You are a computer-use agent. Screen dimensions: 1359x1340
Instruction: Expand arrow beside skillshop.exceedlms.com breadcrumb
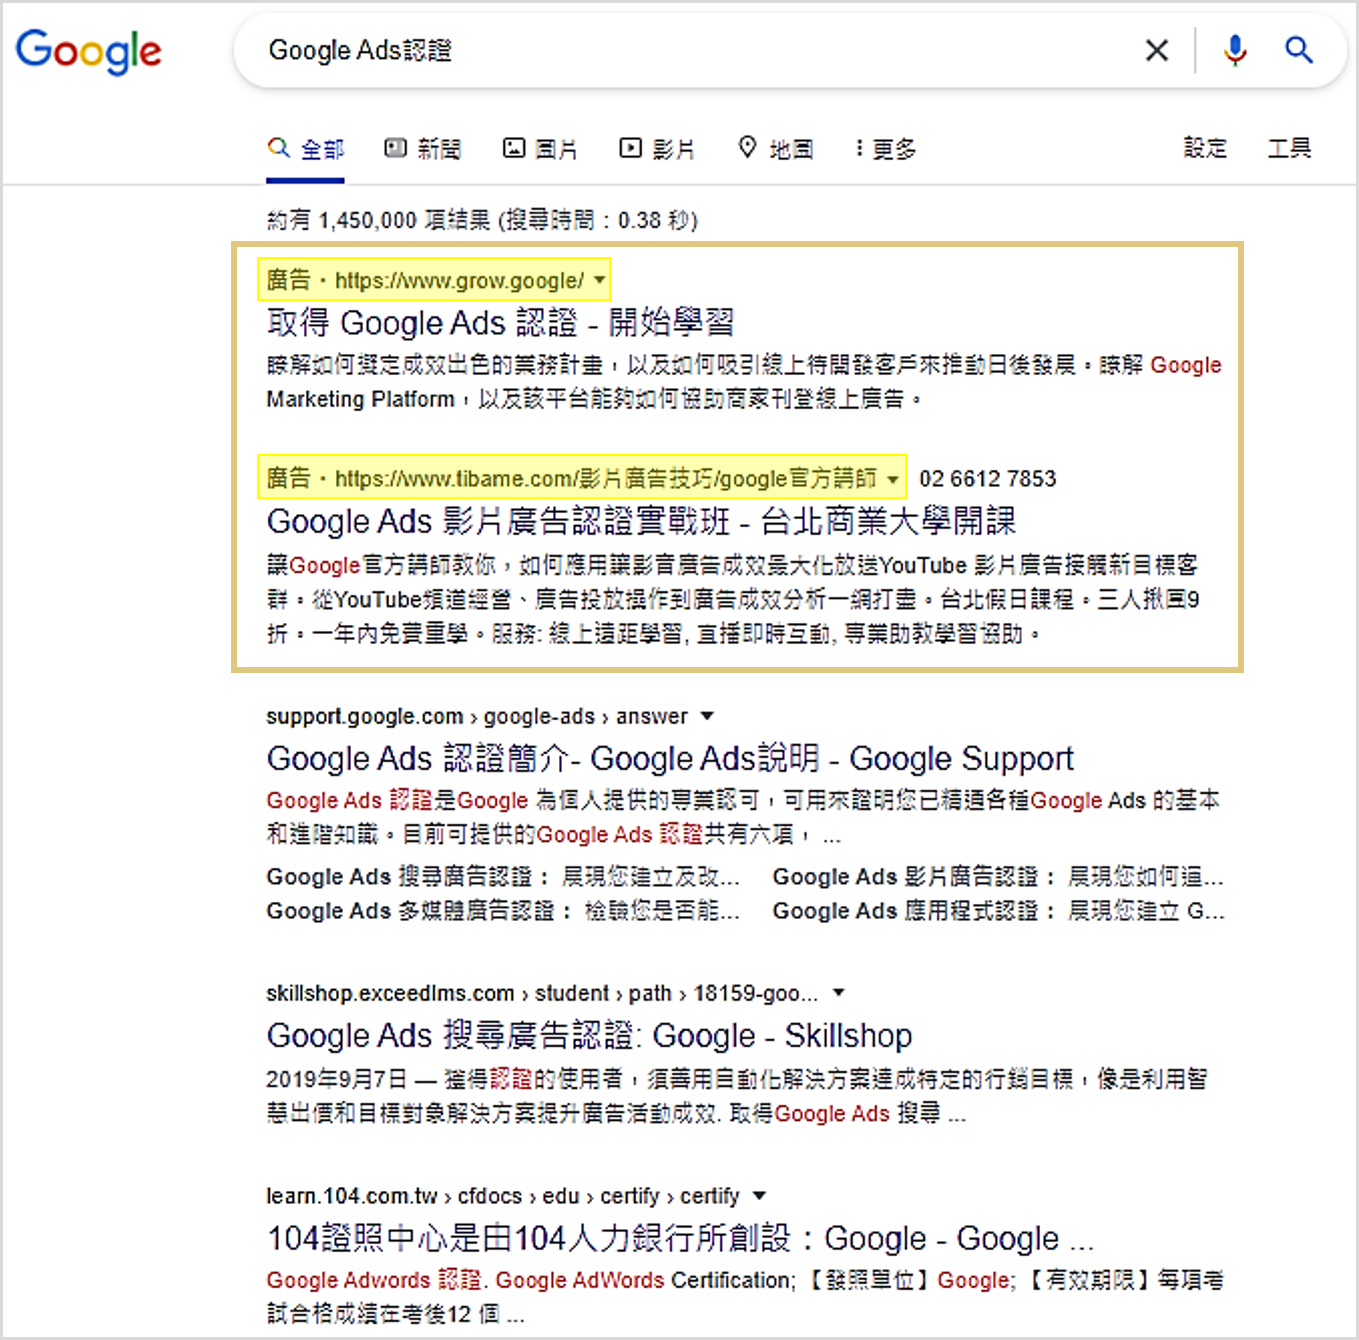pos(839,993)
